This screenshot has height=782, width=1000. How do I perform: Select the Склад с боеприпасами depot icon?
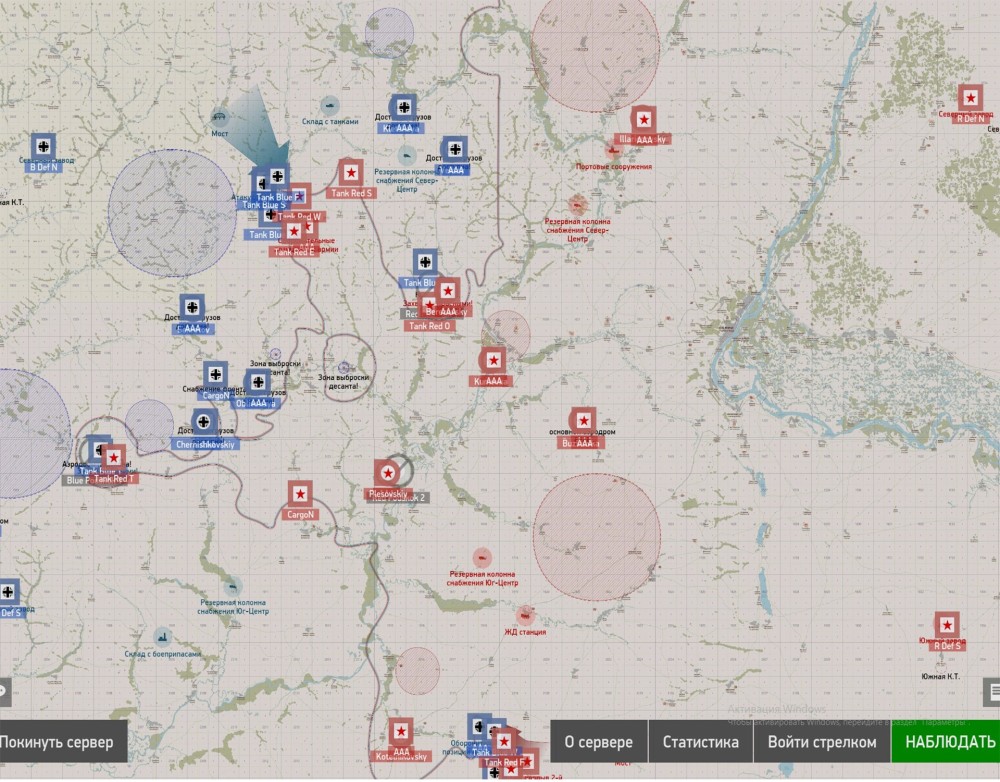tap(162, 636)
